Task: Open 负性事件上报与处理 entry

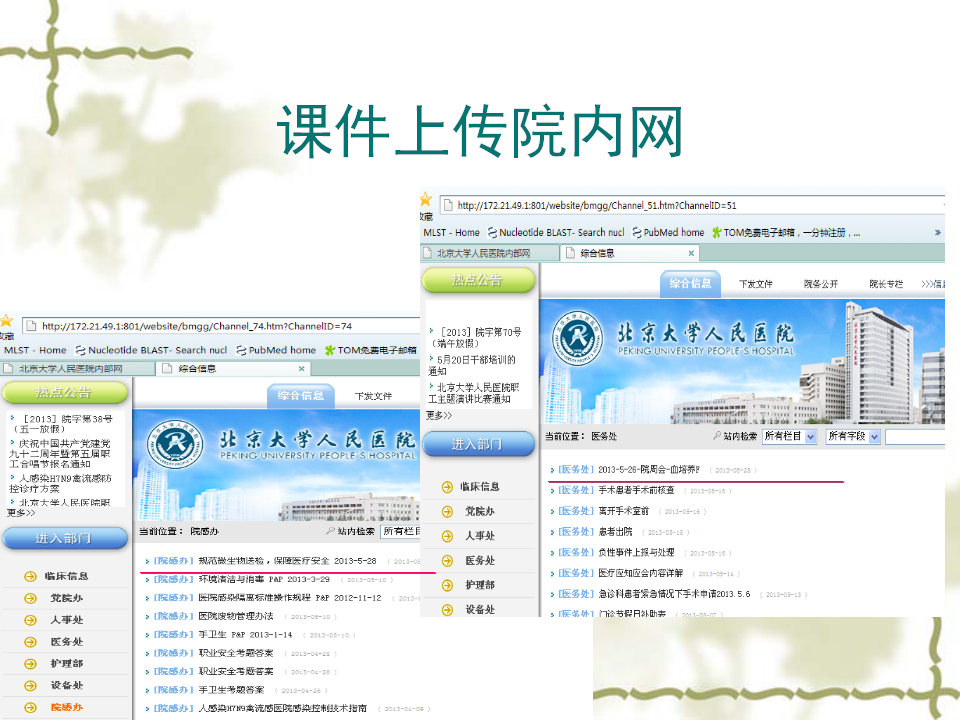Action: click(636, 553)
